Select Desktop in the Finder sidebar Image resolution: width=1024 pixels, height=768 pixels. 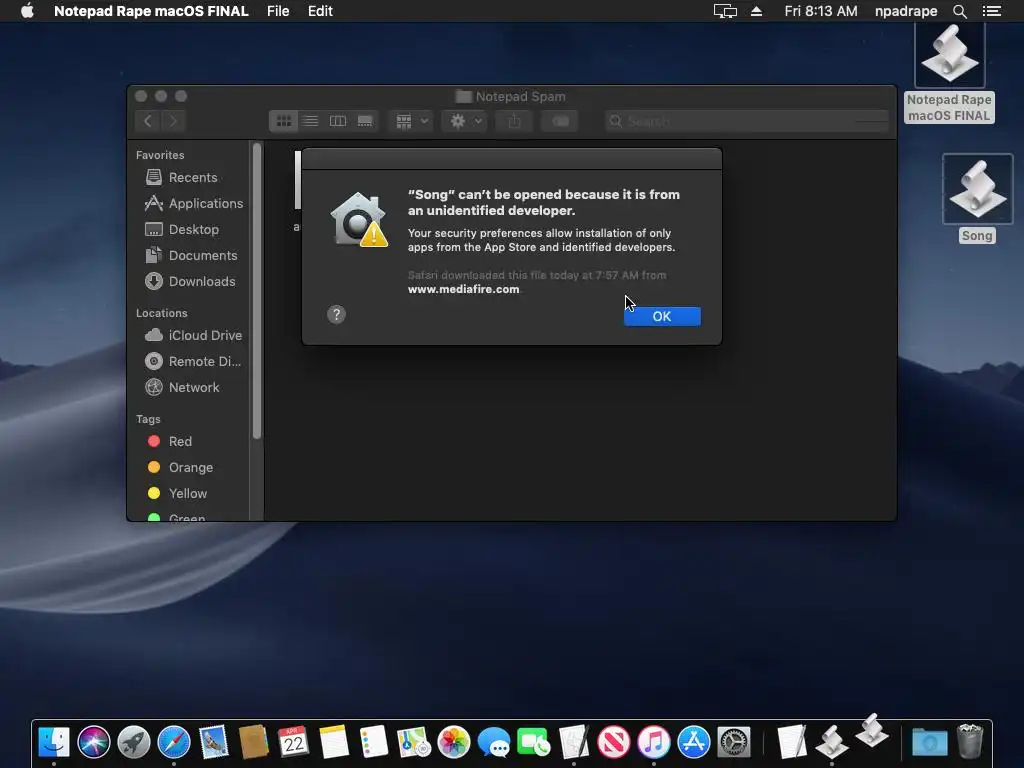tap(182, 229)
